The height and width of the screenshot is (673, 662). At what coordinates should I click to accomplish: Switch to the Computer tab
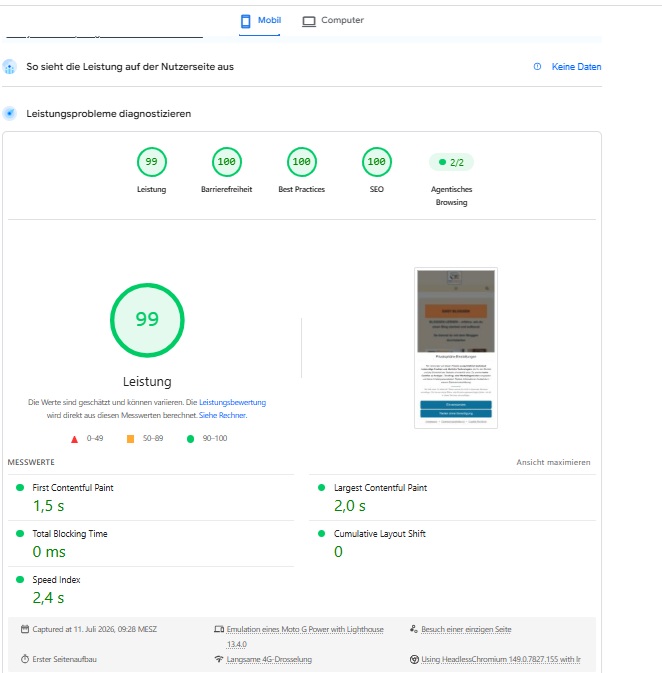pyautogui.click(x=333, y=21)
